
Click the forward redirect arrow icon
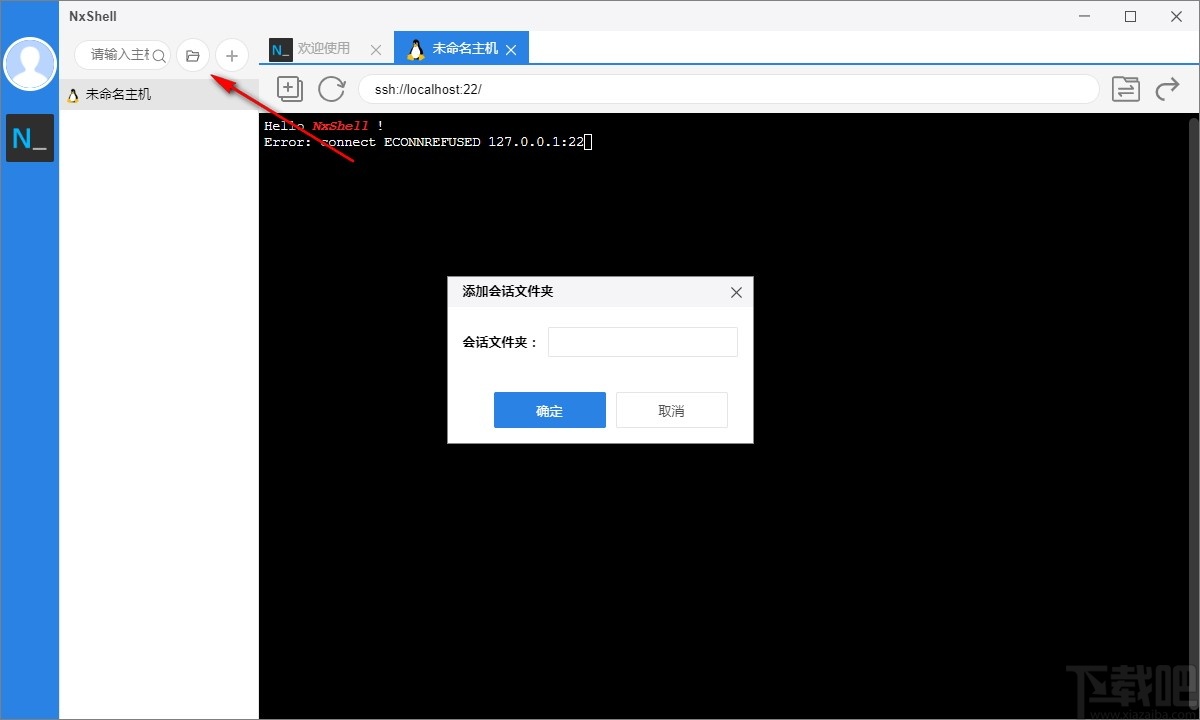coord(1166,89)
